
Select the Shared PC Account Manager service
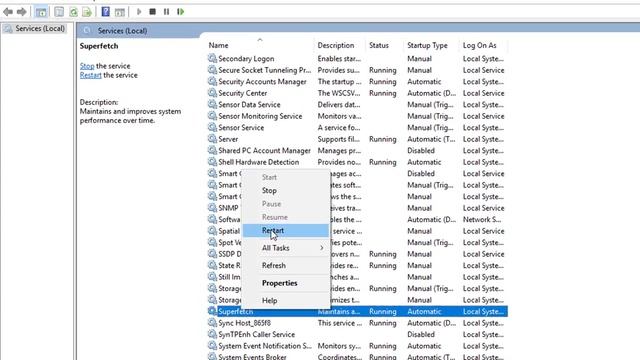[x=264, y=151]
